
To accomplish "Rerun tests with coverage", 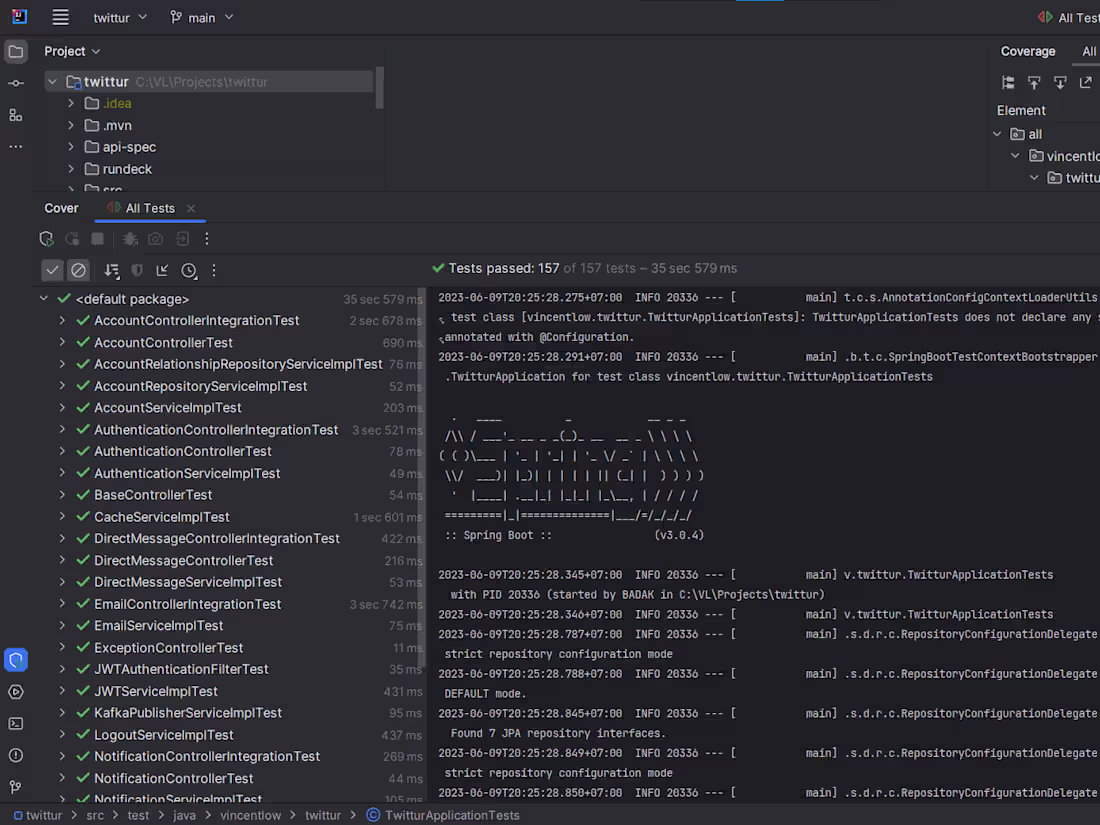I will pos(46,239).
